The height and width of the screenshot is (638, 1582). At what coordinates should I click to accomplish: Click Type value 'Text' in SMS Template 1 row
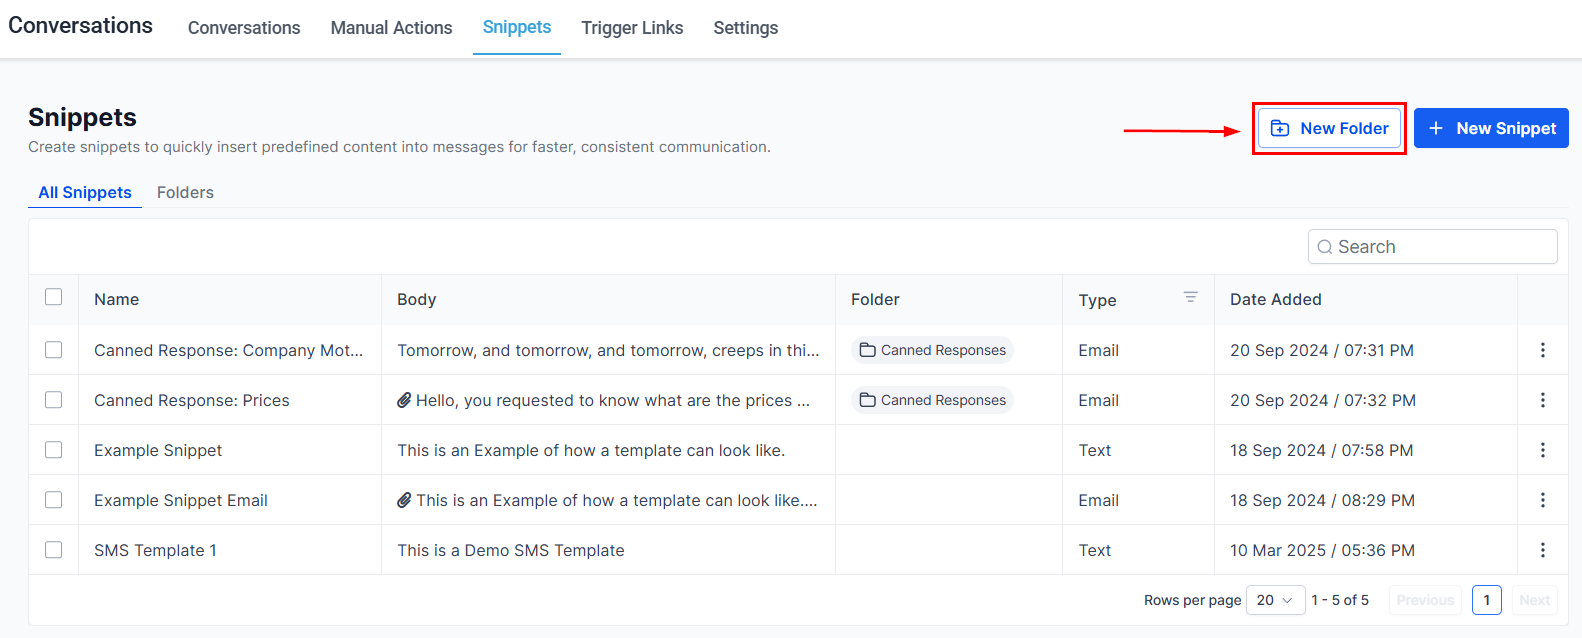click(1095, 550)
